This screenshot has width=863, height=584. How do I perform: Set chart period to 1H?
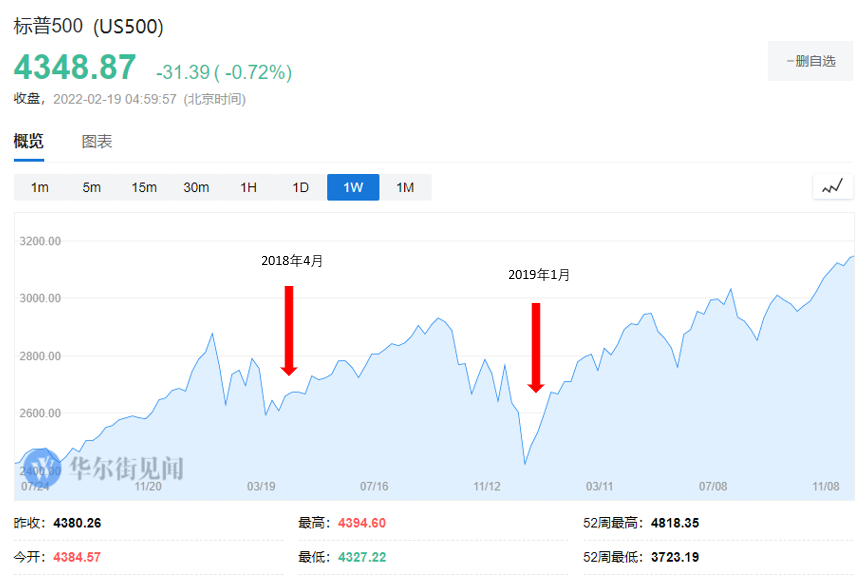click(248, 187)
